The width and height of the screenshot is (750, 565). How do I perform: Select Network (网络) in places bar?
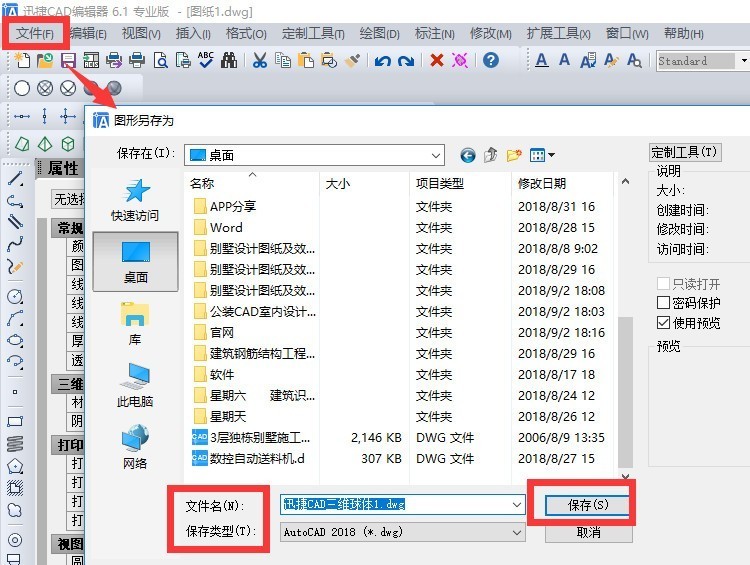pos(135,446)
